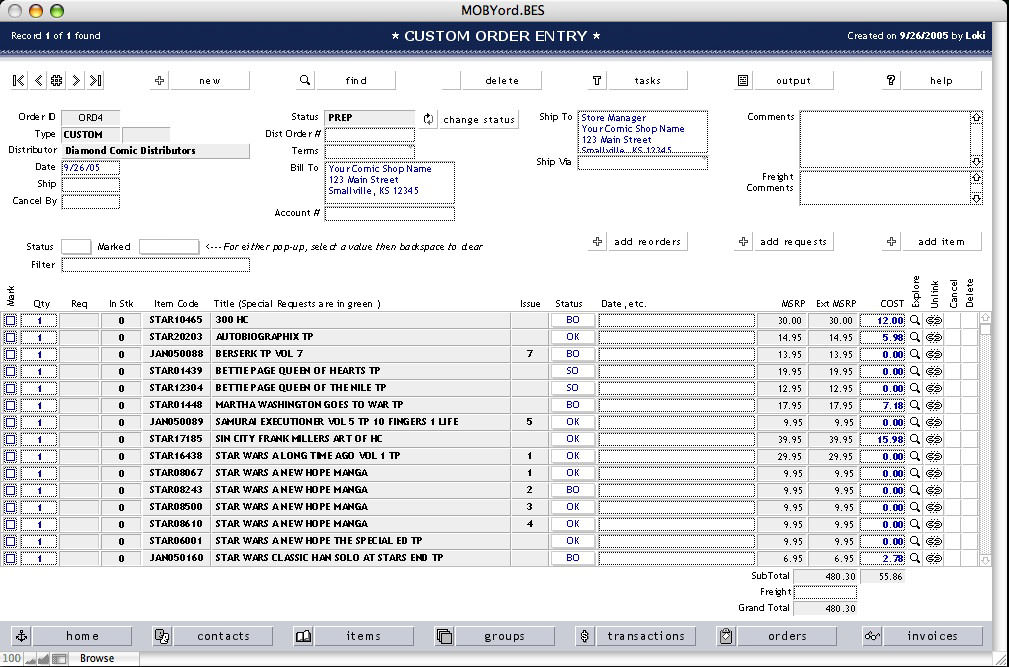The height and width of the screenshot is (667, 1009).
Task: Unlink SIN CITY FRANK MILLERS ART row
Action: pyautogui.click(x=934, y=439)
